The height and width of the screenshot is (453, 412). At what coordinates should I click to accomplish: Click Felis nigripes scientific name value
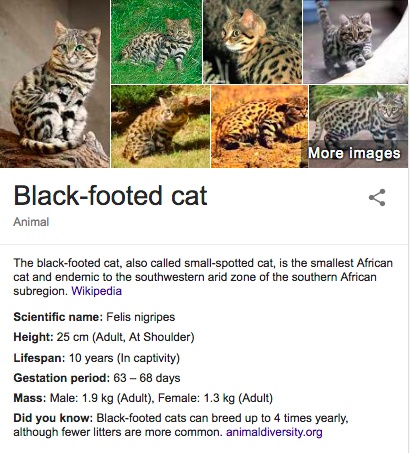tap(140, 317)
